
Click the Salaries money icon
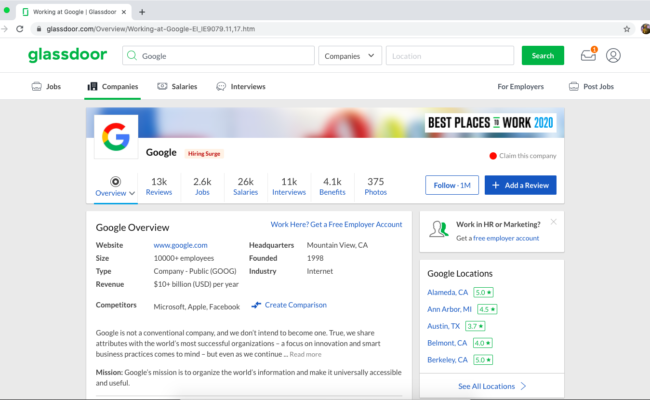pos(162,86)
